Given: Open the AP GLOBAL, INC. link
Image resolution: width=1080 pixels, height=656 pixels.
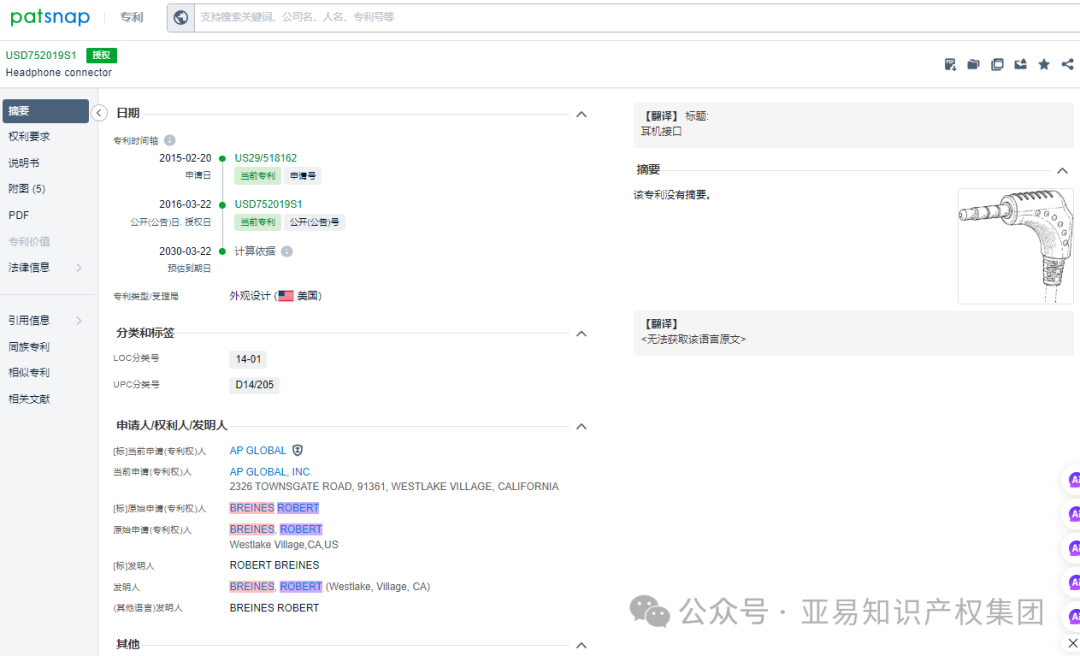Looking at the screenshot, I should pyautogui.click(x=270, y=471).
